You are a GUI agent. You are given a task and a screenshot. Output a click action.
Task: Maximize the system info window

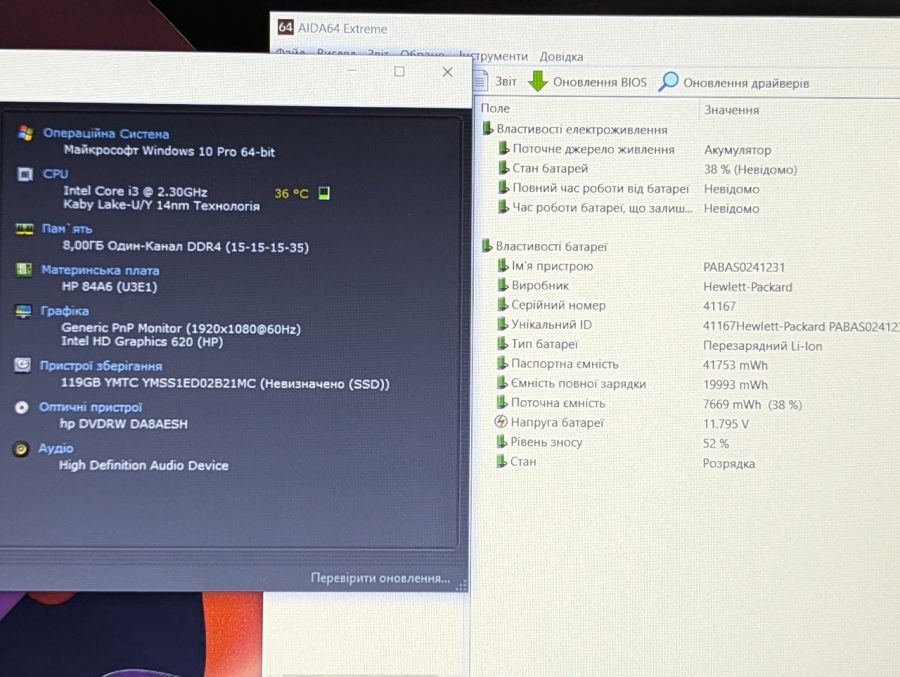(x=399, y=71)
